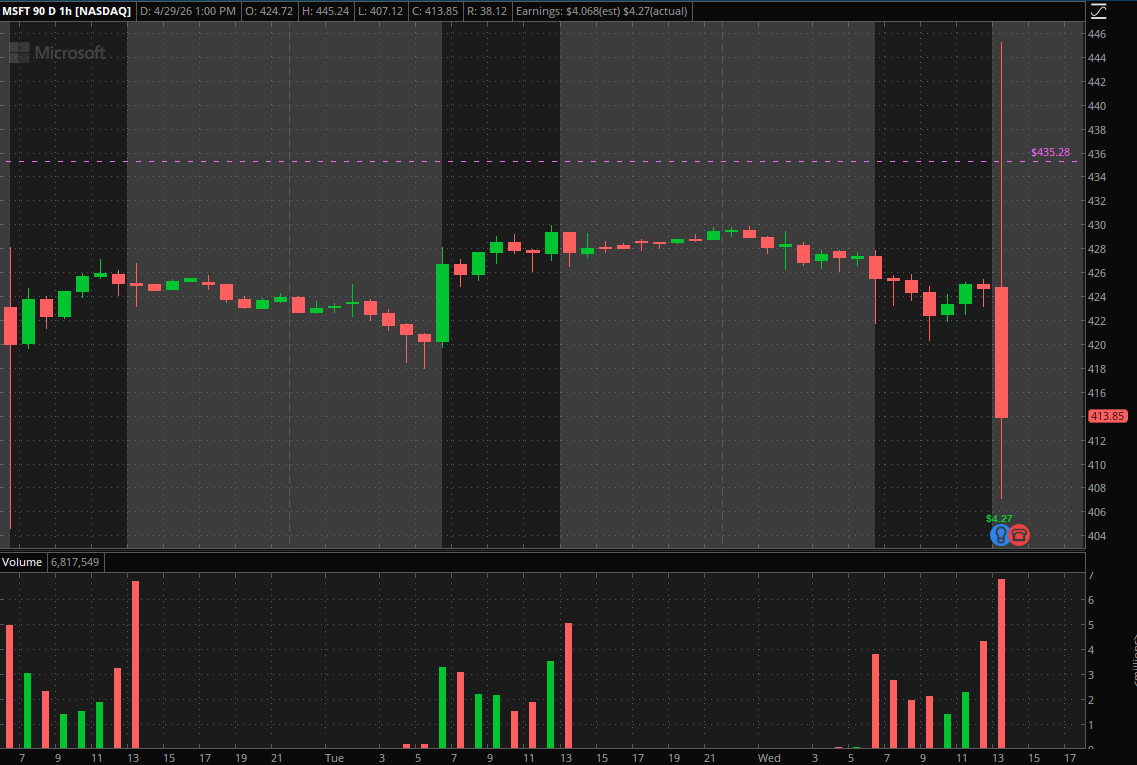
Task: Click 404 on the price axis
Action: click(1097, 536)
